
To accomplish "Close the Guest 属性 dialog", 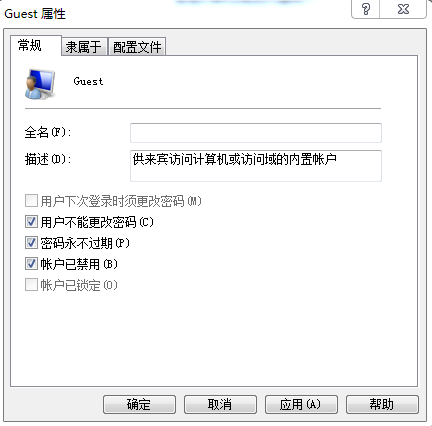I will [x=403, y=9].
